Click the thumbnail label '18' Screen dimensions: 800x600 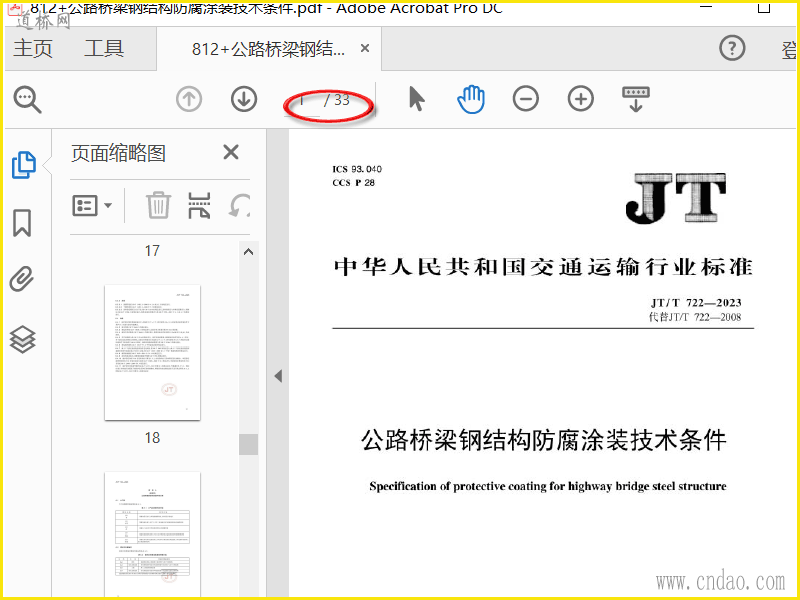pyautogui.click(x=152, y=438)
